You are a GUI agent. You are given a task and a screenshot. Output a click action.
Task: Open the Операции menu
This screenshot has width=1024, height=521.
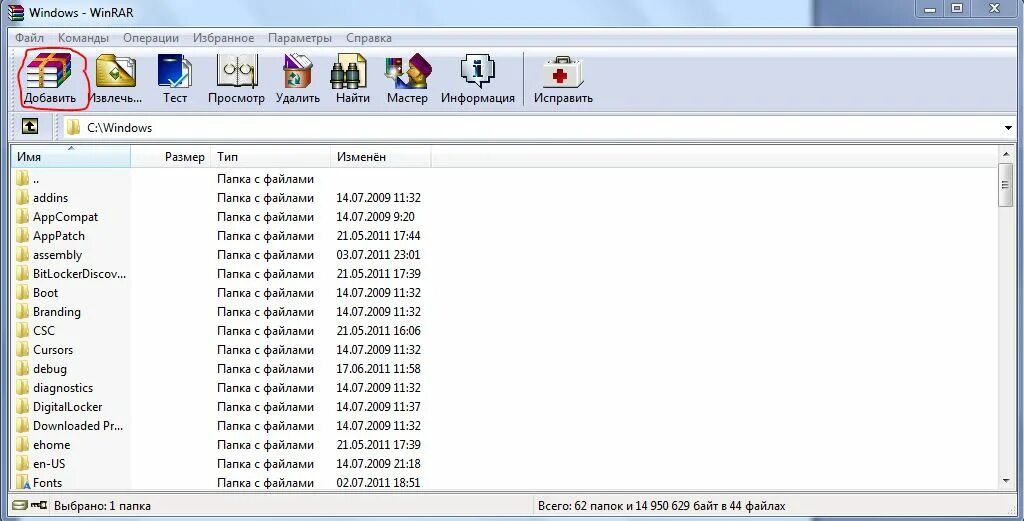pos(151,38)
